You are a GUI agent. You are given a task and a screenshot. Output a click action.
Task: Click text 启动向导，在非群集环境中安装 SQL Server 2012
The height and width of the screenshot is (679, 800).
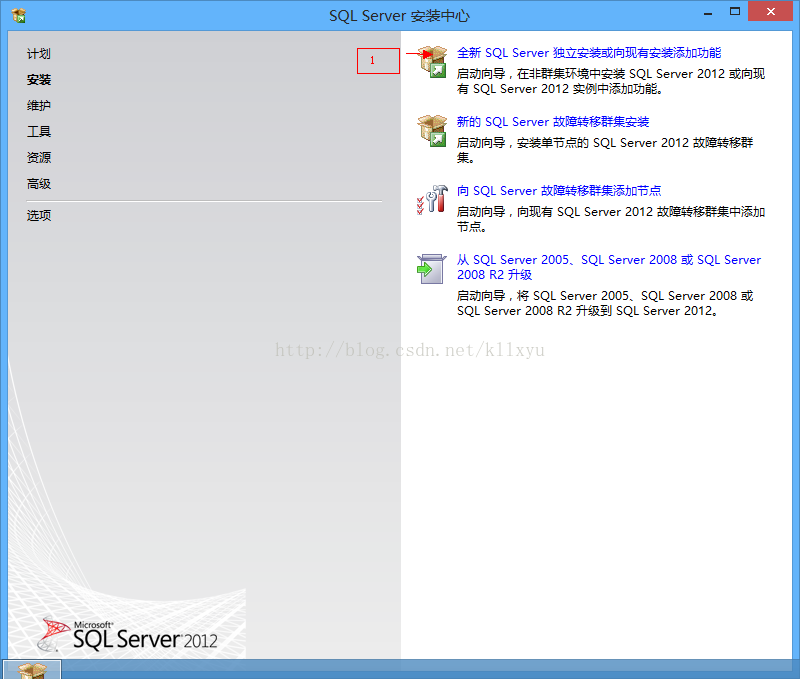tap(611, 81)
